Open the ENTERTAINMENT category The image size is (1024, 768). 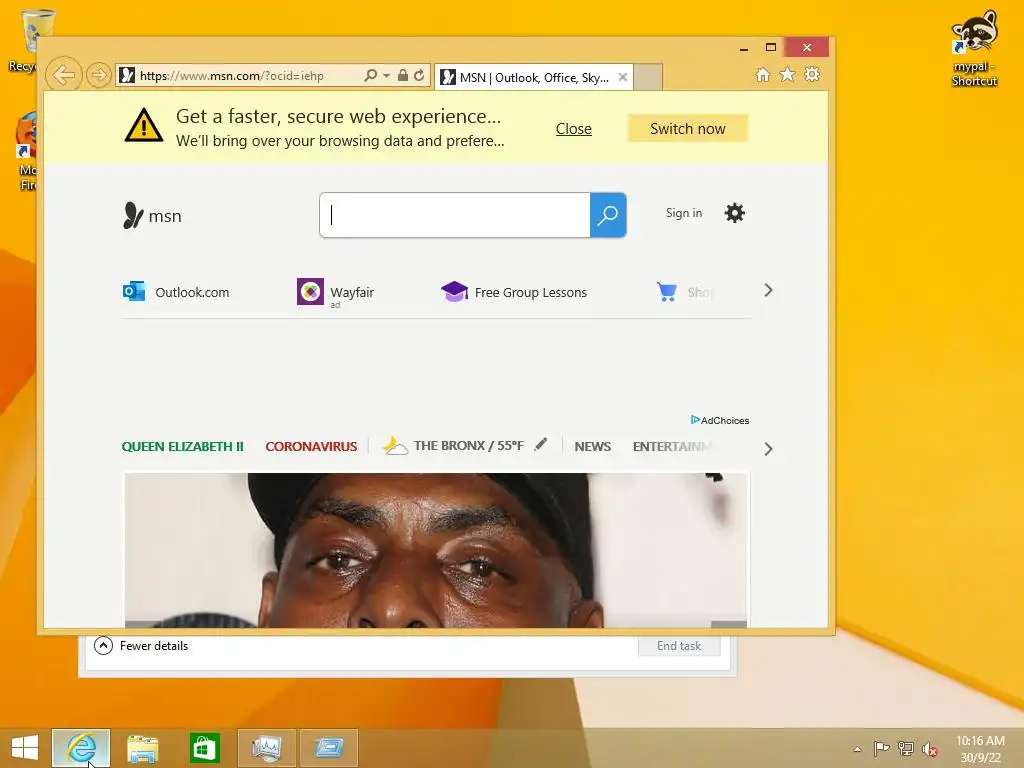[673, 447]
